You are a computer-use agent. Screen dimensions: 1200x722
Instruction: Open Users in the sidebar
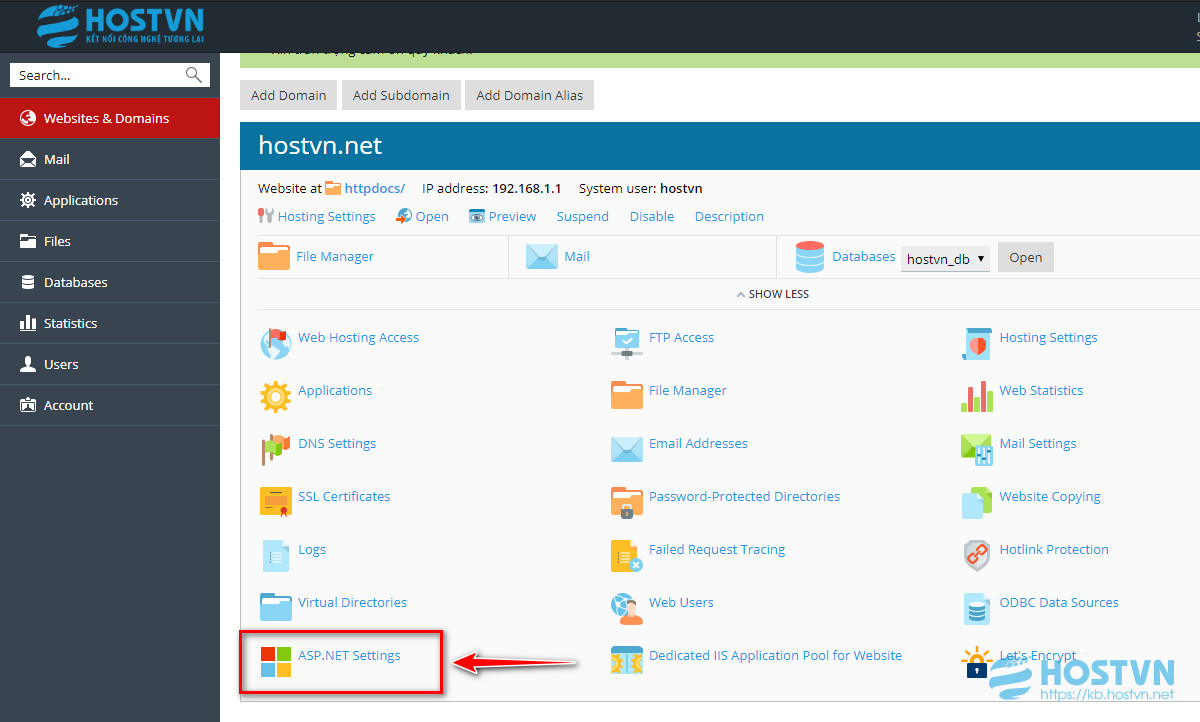(x=110, y=364)
